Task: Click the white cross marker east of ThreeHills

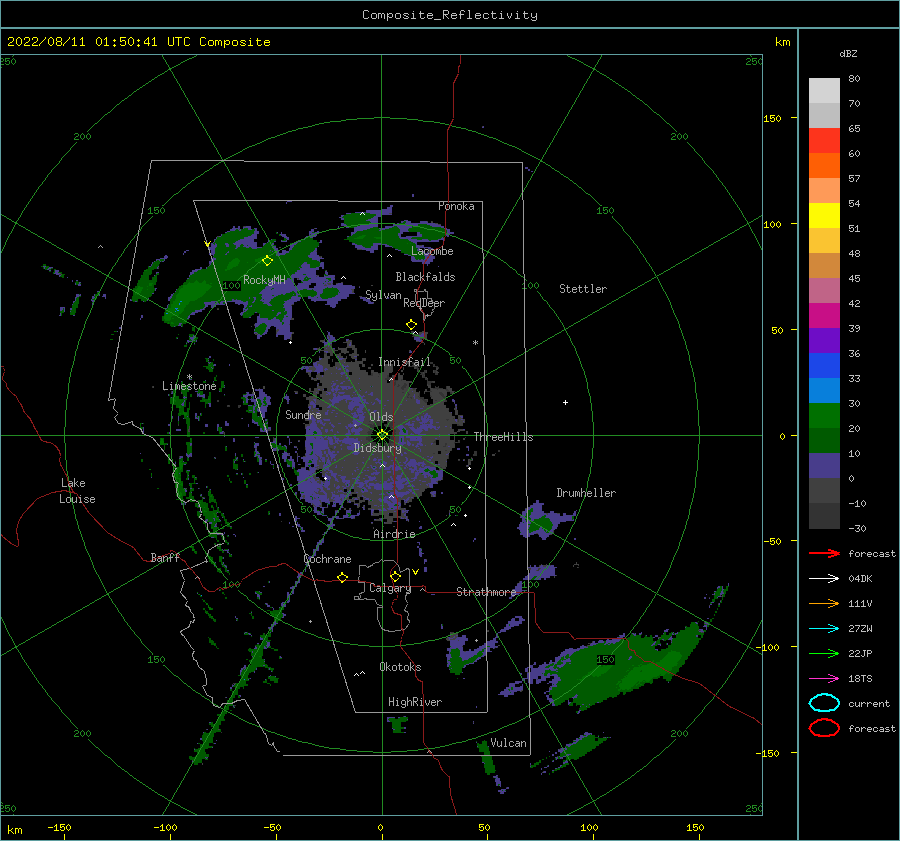Action: click(x=565, y=402)
